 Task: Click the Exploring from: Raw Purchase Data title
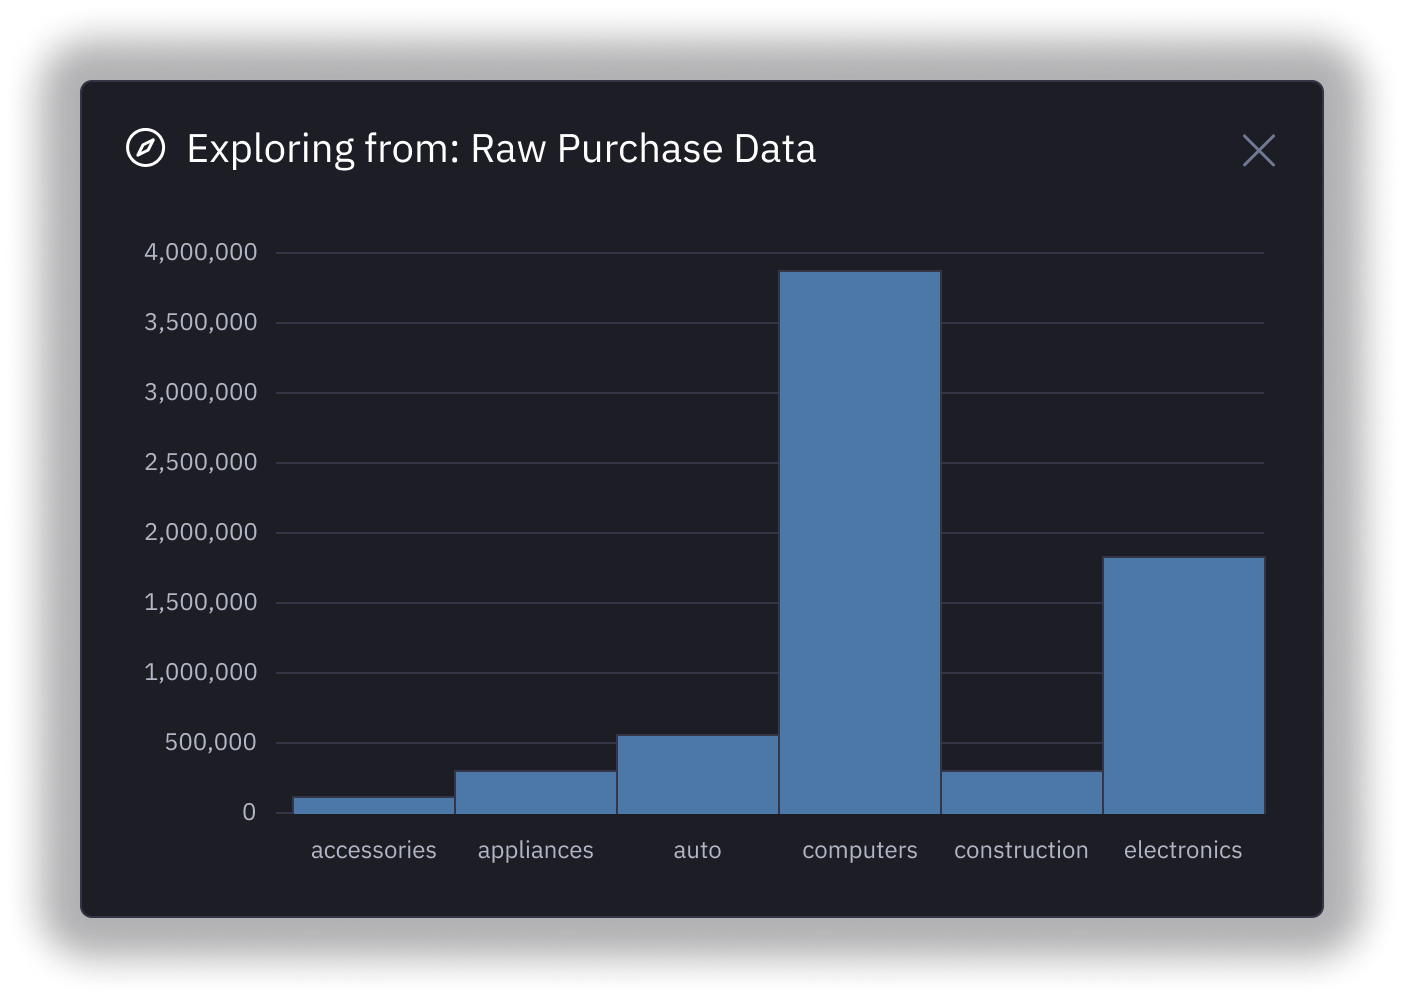pyautogui.click(x=501, y=149)
